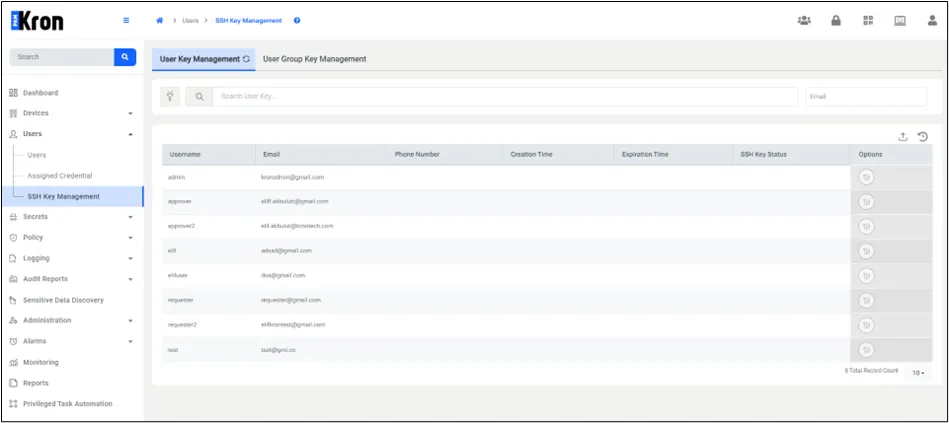Open Sensitive Data Discovery menu item
The image size is (949, 423).
[x=63, y=300]
